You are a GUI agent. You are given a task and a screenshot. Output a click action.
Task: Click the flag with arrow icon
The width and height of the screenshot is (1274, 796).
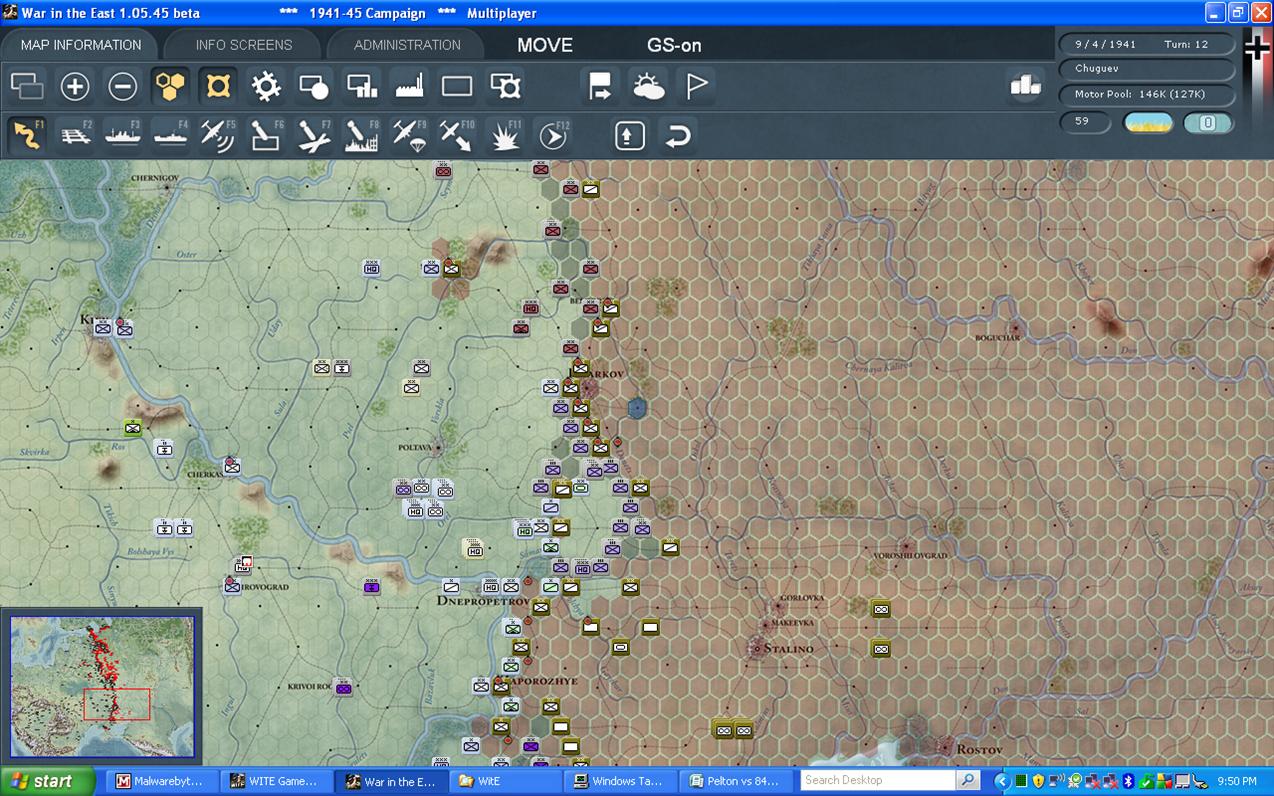pyautogui.click(x=600, y=86)
